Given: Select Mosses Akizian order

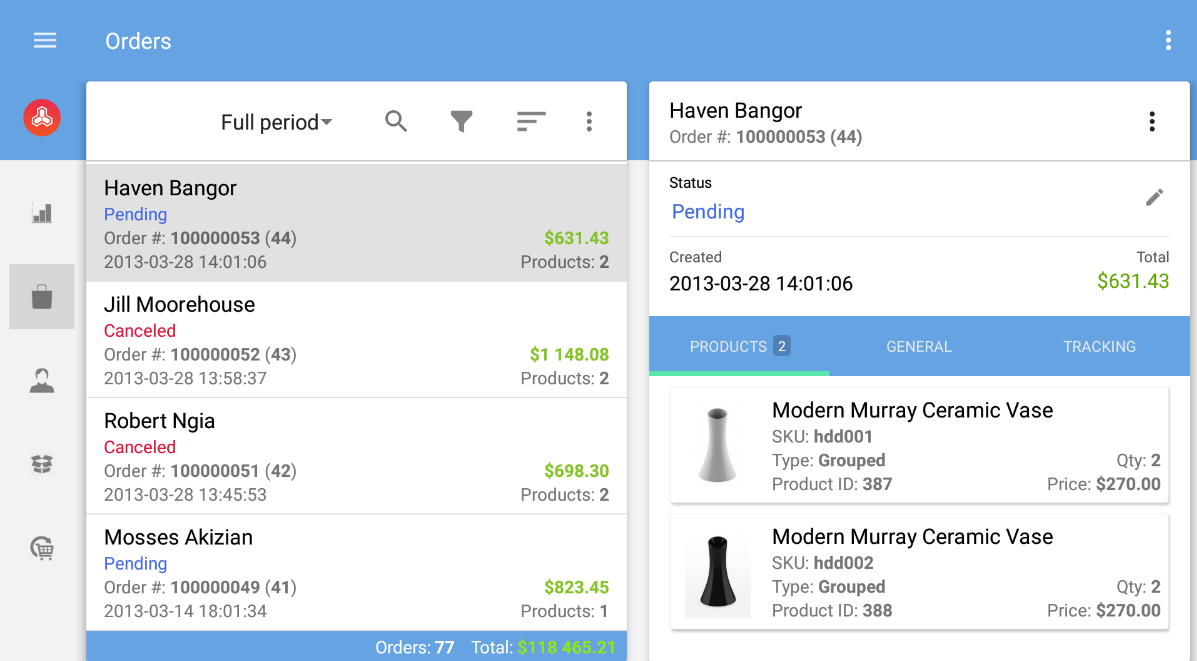Looking at the screenshot, I should point(357,572).
